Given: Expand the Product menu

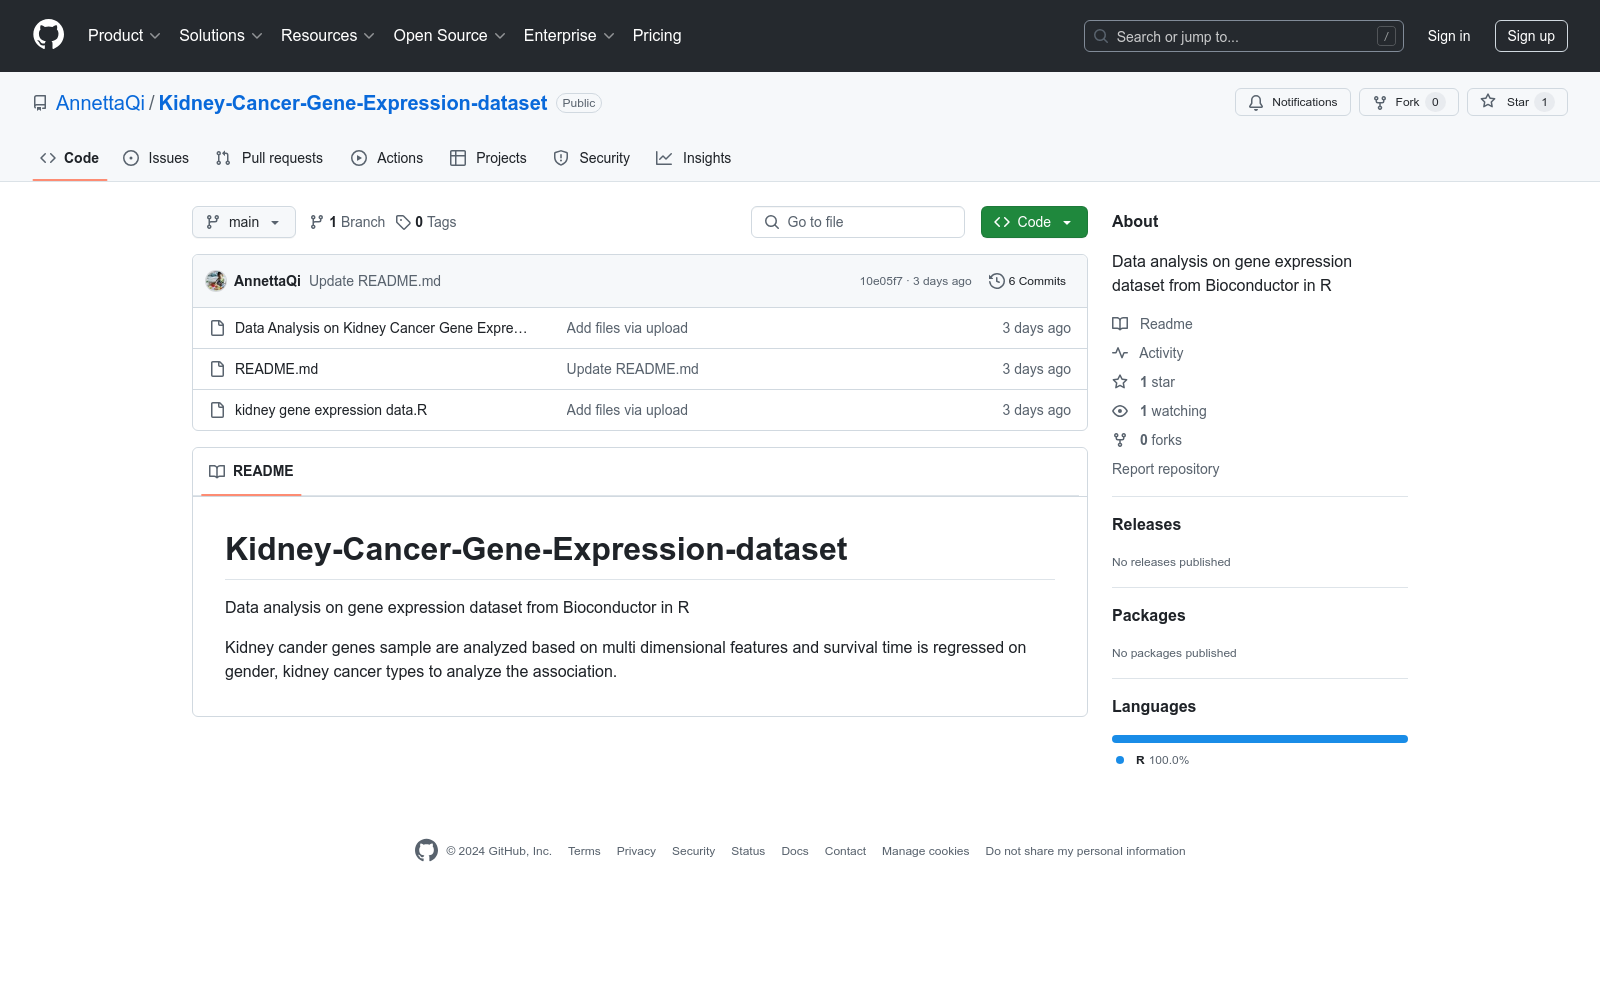Looking at the screenshot, I should tap(124, 36).
